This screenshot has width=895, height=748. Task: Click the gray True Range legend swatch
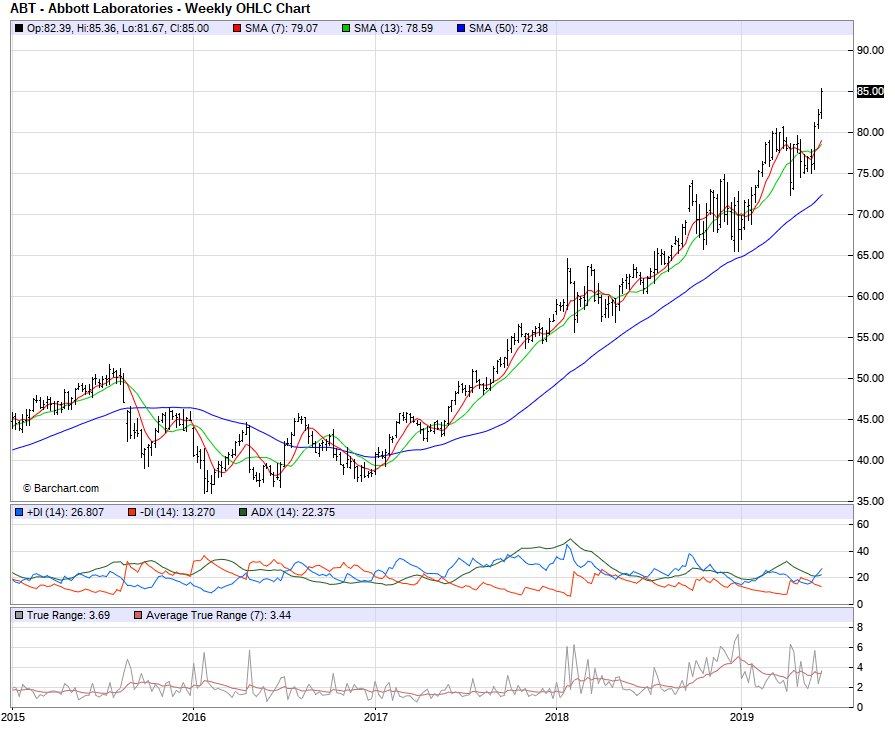coord(19,616)
